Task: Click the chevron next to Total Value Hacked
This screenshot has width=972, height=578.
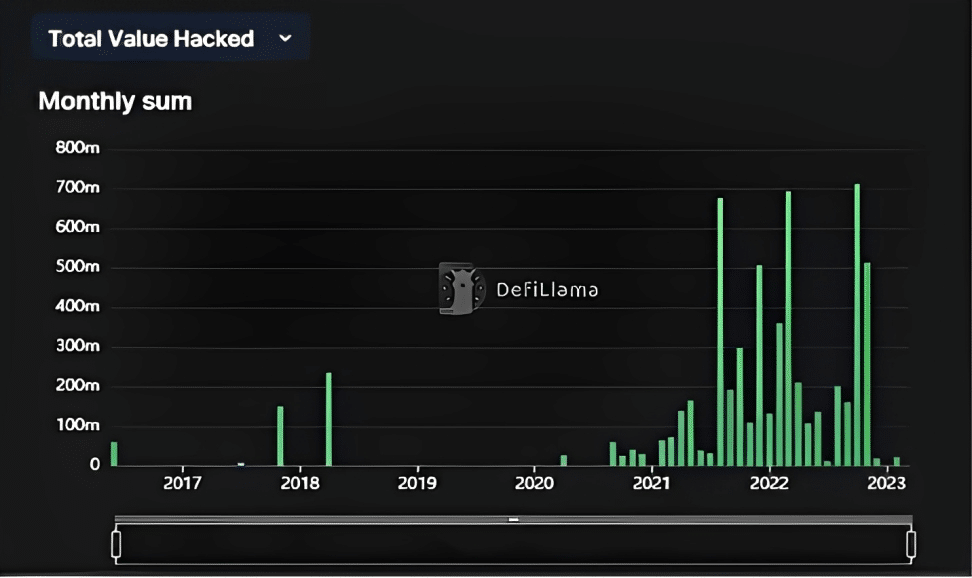Action: 285,38
